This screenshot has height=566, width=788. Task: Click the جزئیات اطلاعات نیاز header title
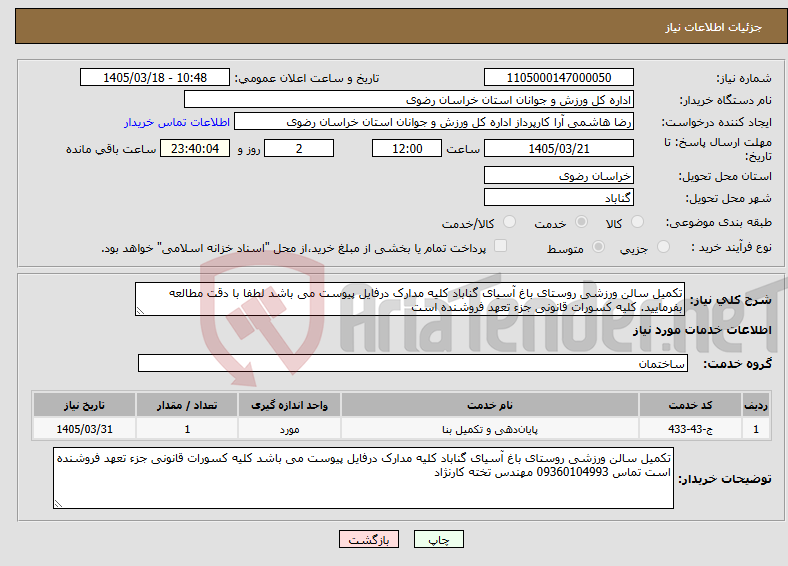coord(714,27)
